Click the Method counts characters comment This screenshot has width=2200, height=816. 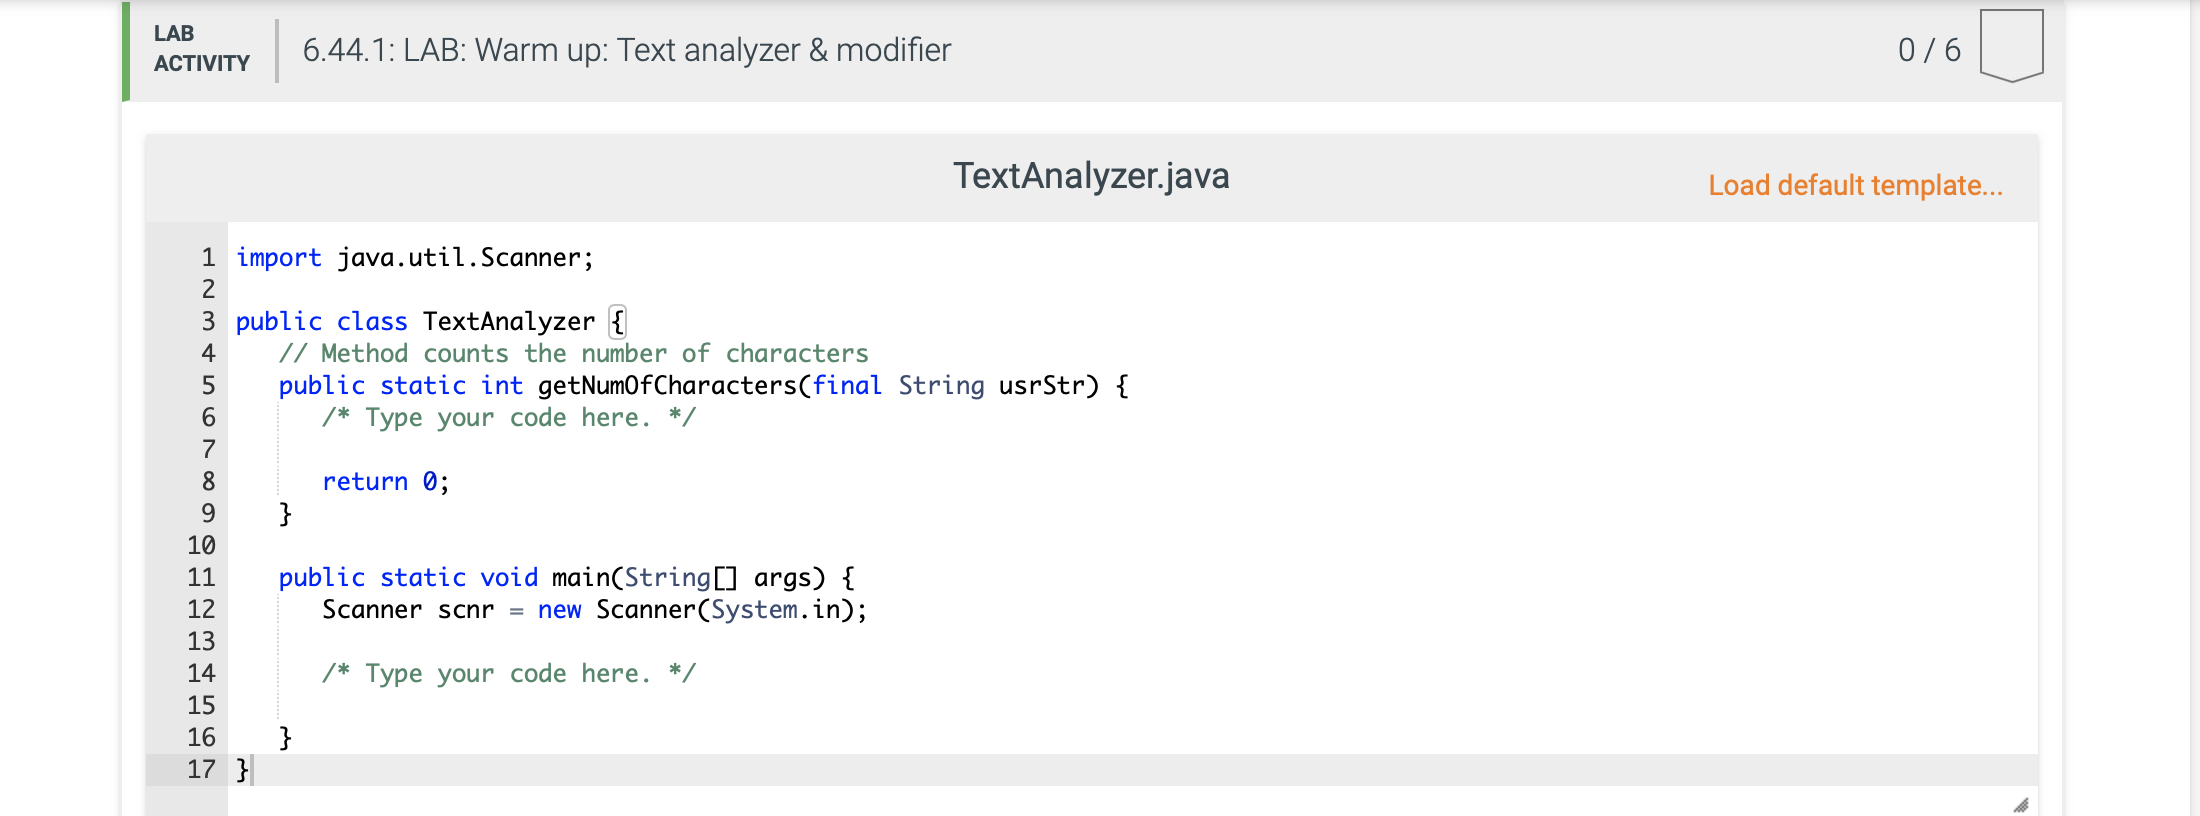[x=574, y=353]
